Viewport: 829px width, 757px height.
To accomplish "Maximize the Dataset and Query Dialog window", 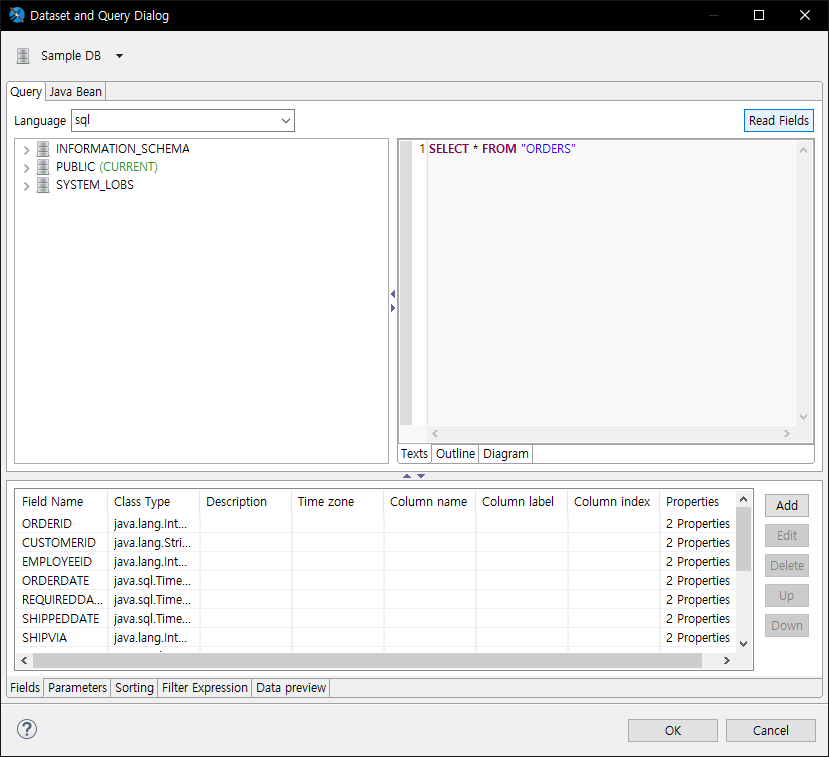I will pos(759,15).
